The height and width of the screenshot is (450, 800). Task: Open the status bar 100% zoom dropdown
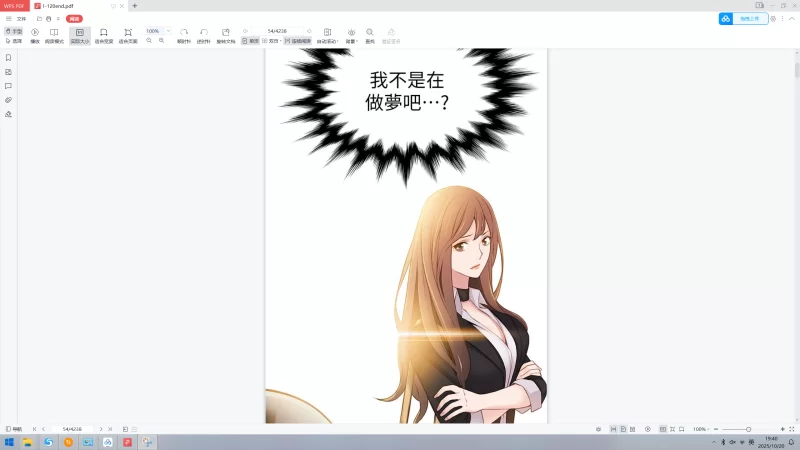(x=701, y=429)
